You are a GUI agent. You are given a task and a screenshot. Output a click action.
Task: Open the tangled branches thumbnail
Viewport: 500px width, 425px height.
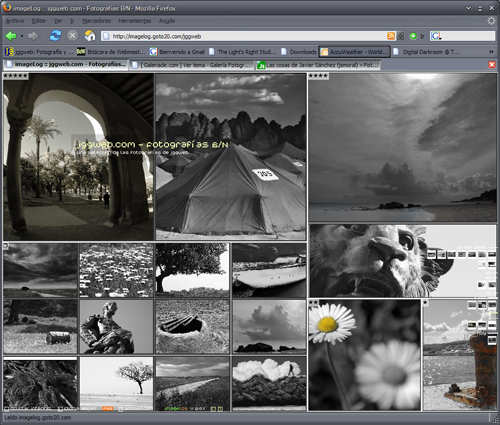pyautogui.click(x=40, y=383)
